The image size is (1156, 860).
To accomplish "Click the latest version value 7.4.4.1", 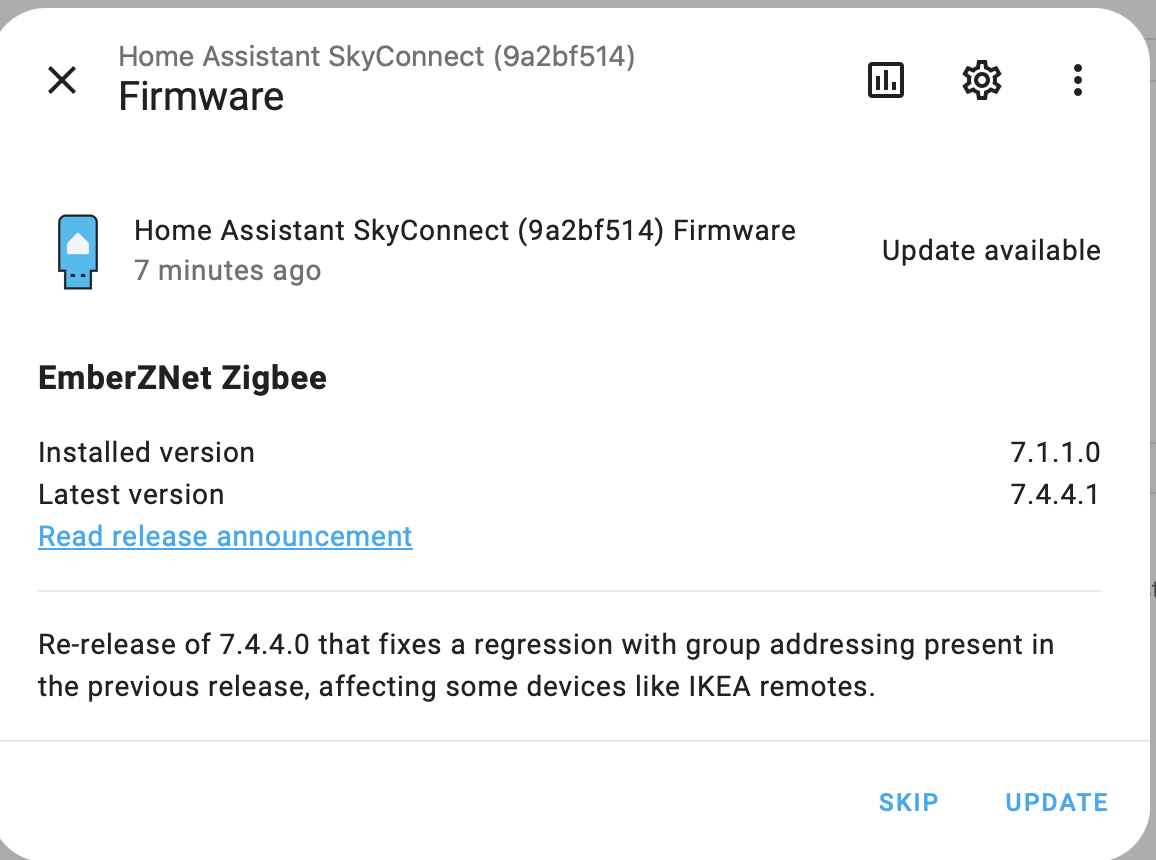I will tap(1055, 494).
